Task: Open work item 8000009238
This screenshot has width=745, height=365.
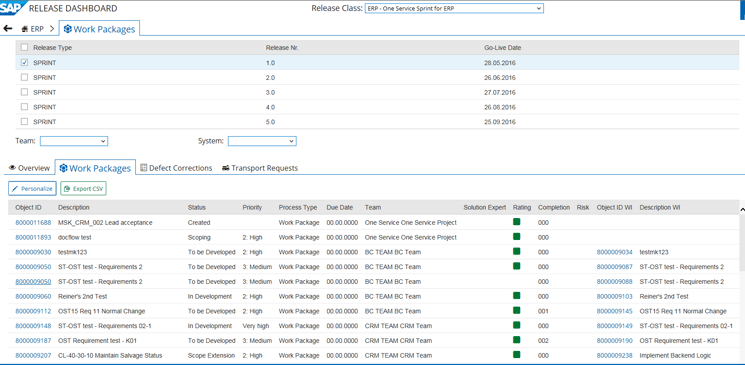Action: (614, 355)
